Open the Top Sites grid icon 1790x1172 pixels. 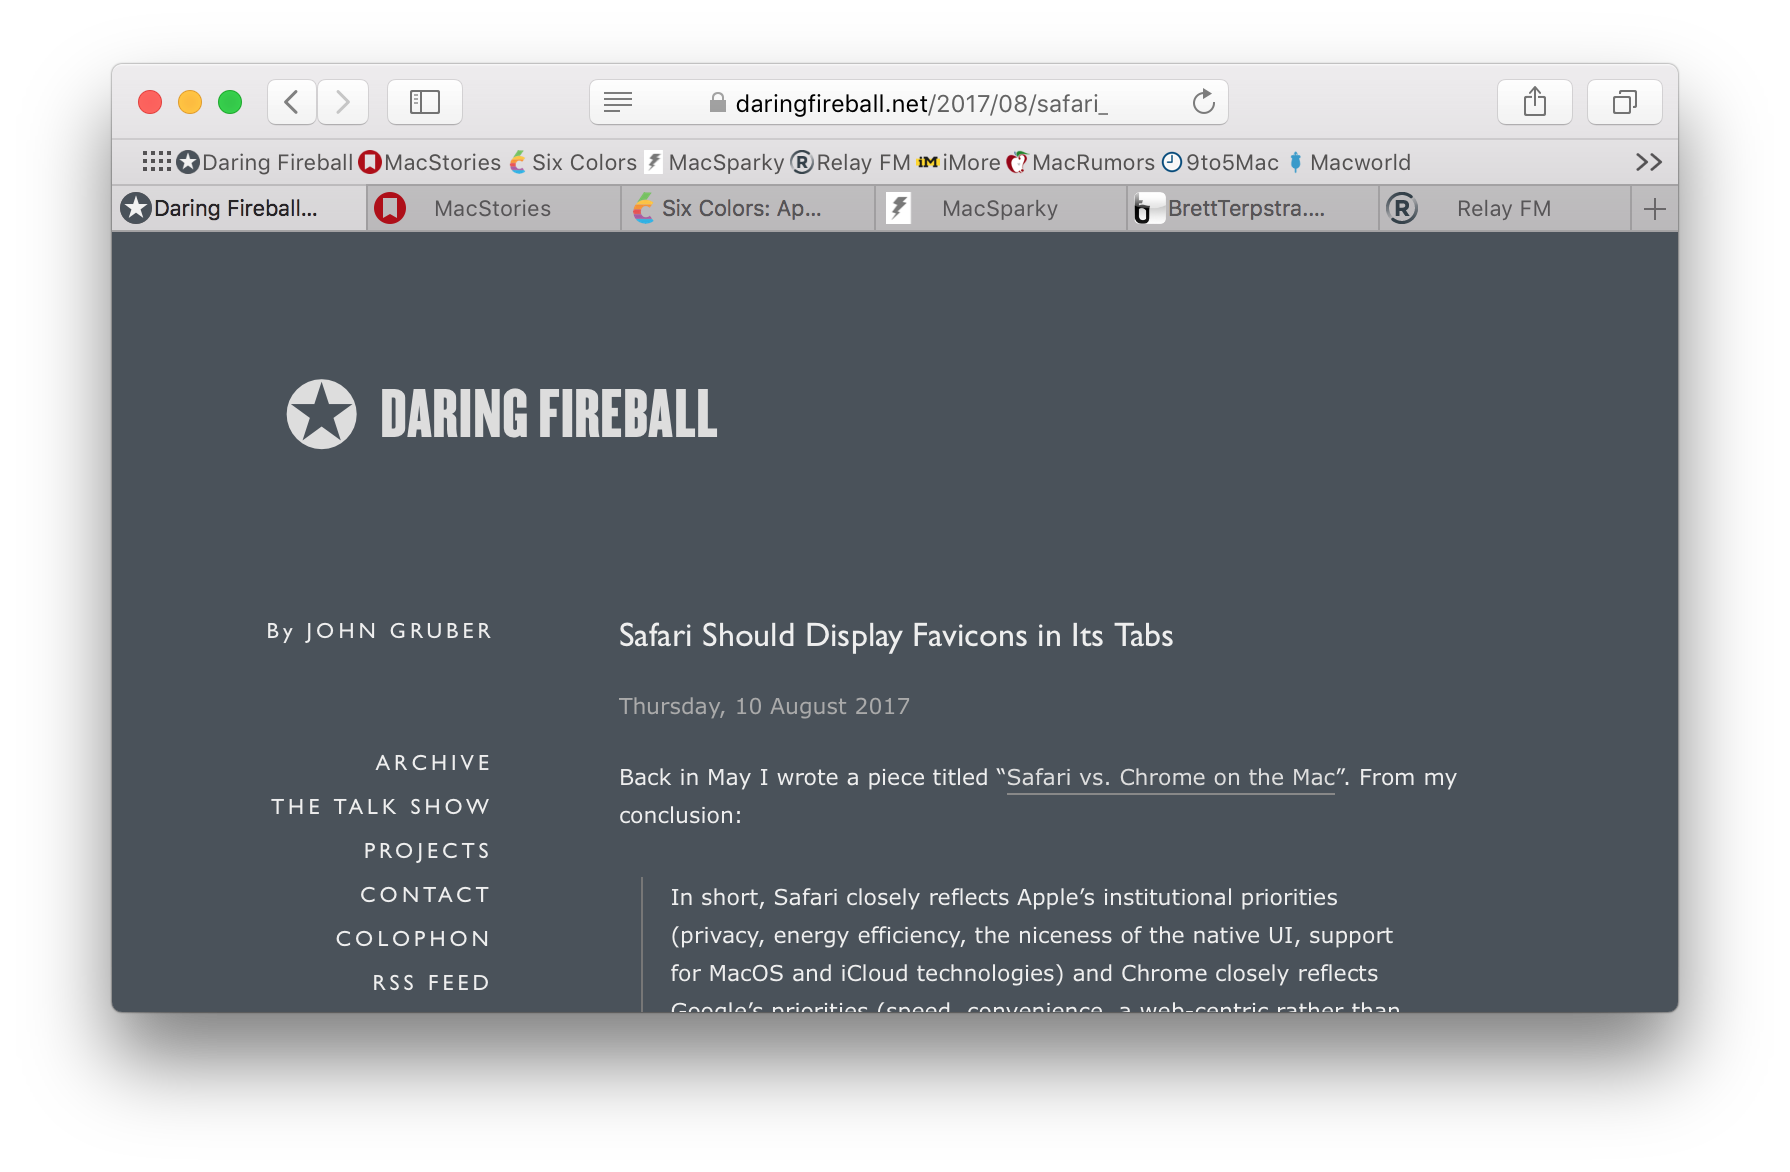pyautogui.click(x=157, y=162)
